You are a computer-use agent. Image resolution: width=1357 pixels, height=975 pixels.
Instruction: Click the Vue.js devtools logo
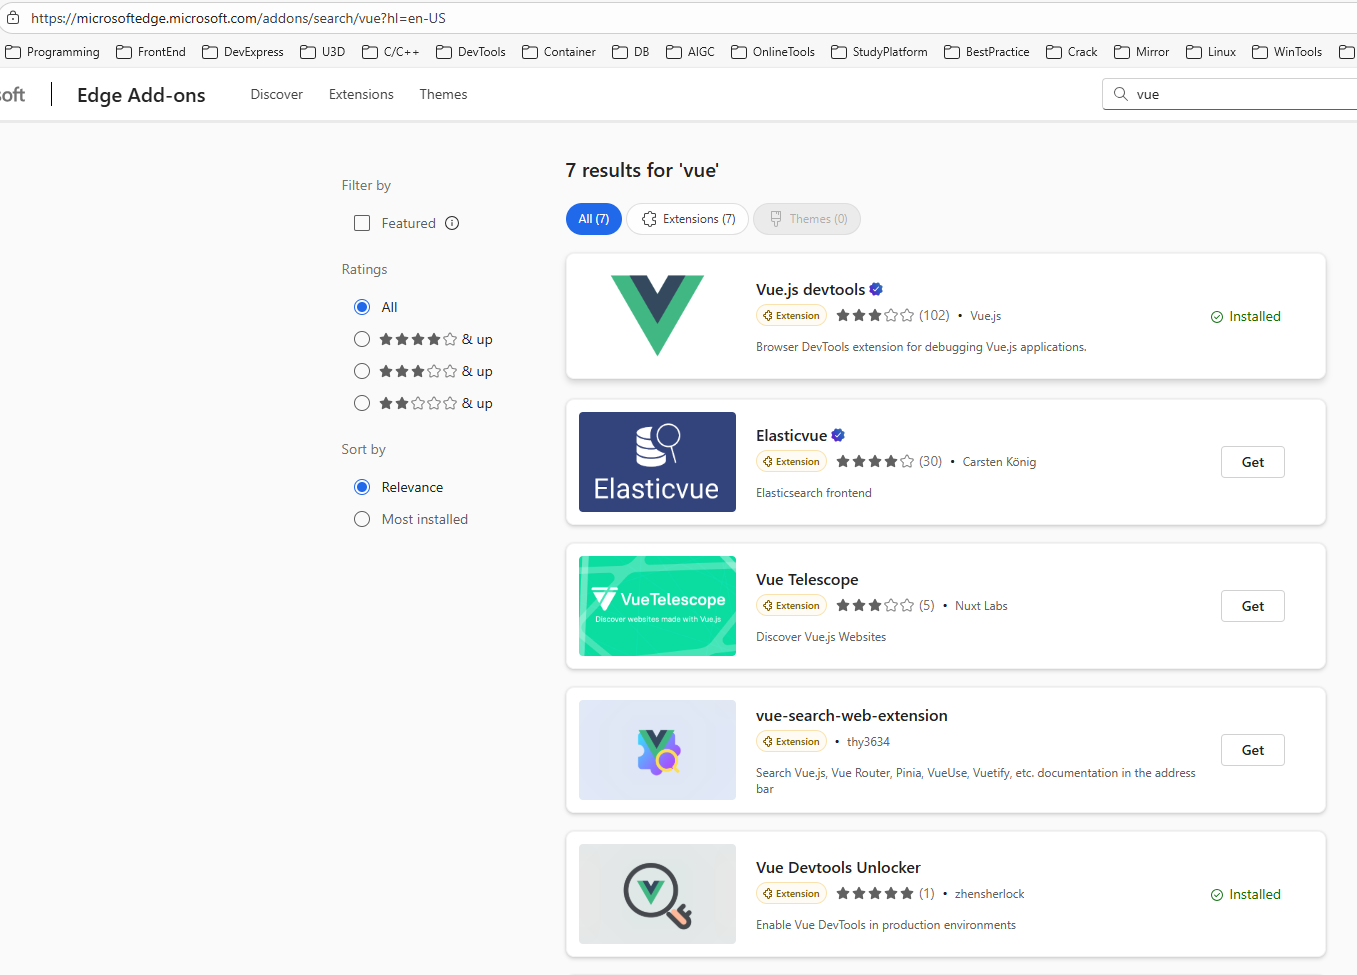point(657,316)
